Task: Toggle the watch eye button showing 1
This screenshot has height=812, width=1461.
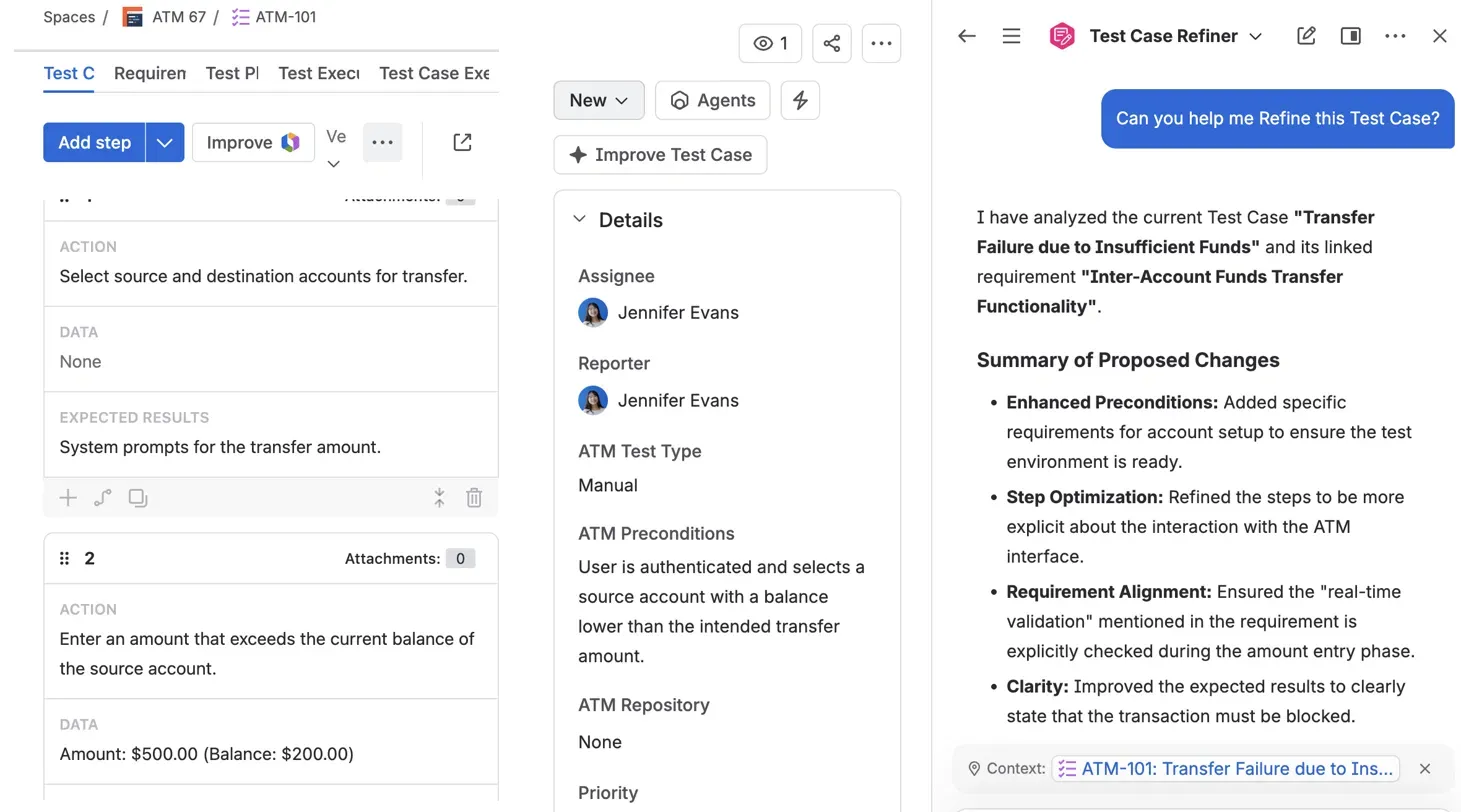Action: pyautogui.click(x=770, y=43)
